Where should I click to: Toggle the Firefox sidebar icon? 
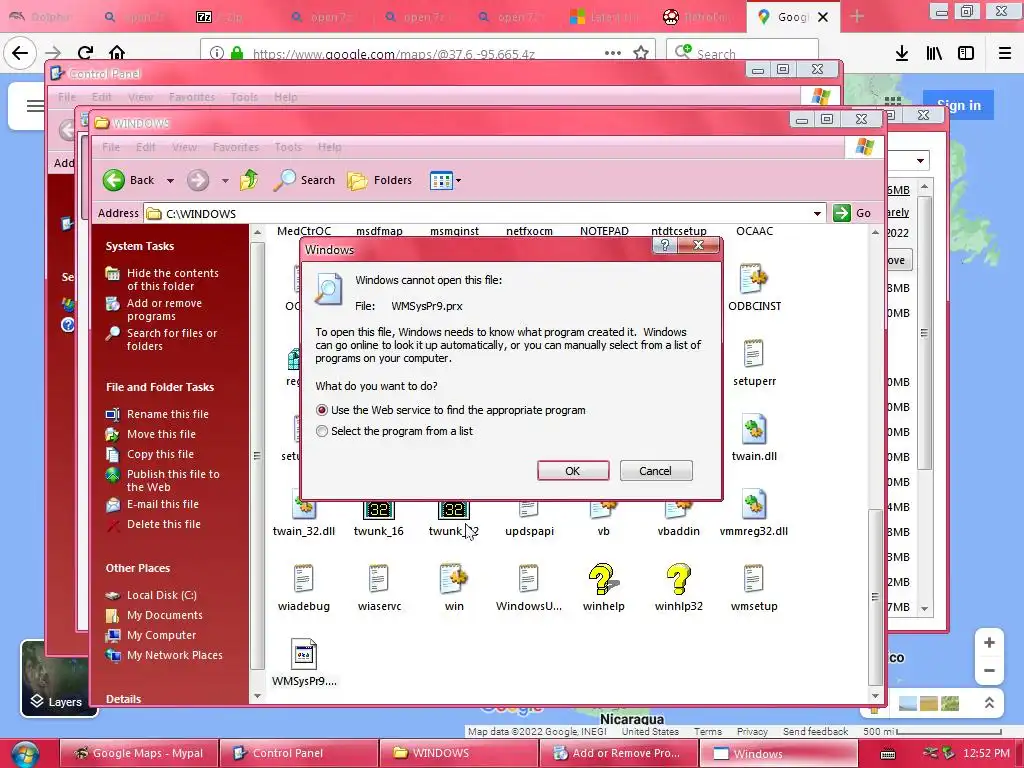[x=966, y=53]
